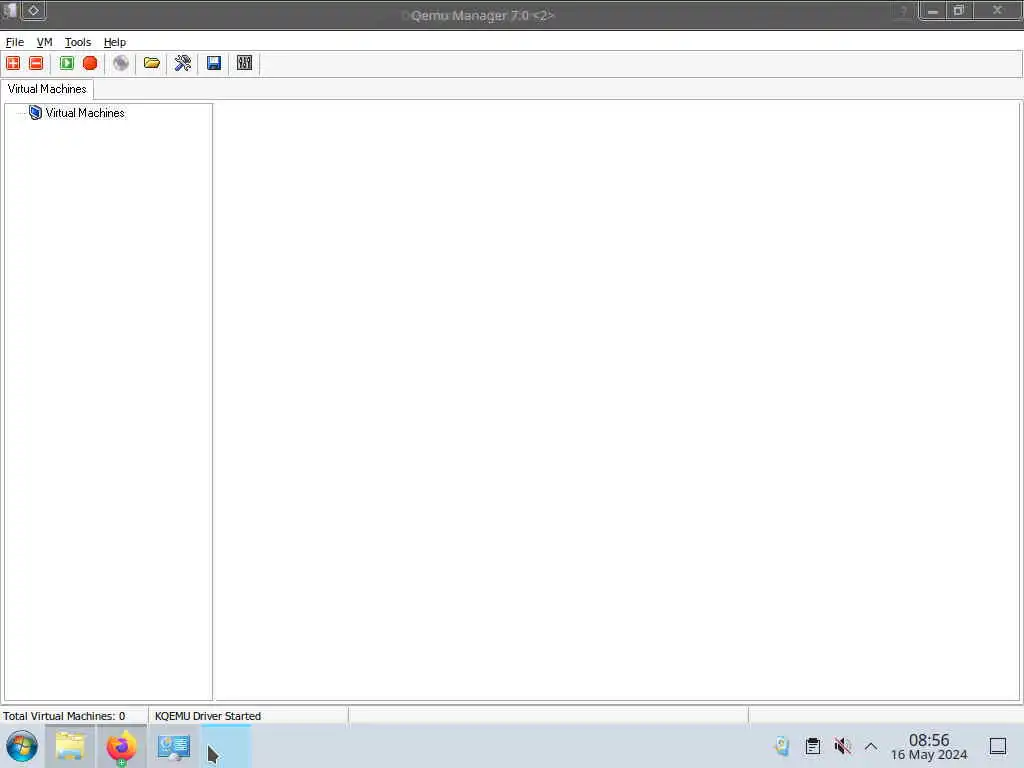Open the yellow folder toolbar icon
The image size is (1024, 768).
click(x=152, y=63)
